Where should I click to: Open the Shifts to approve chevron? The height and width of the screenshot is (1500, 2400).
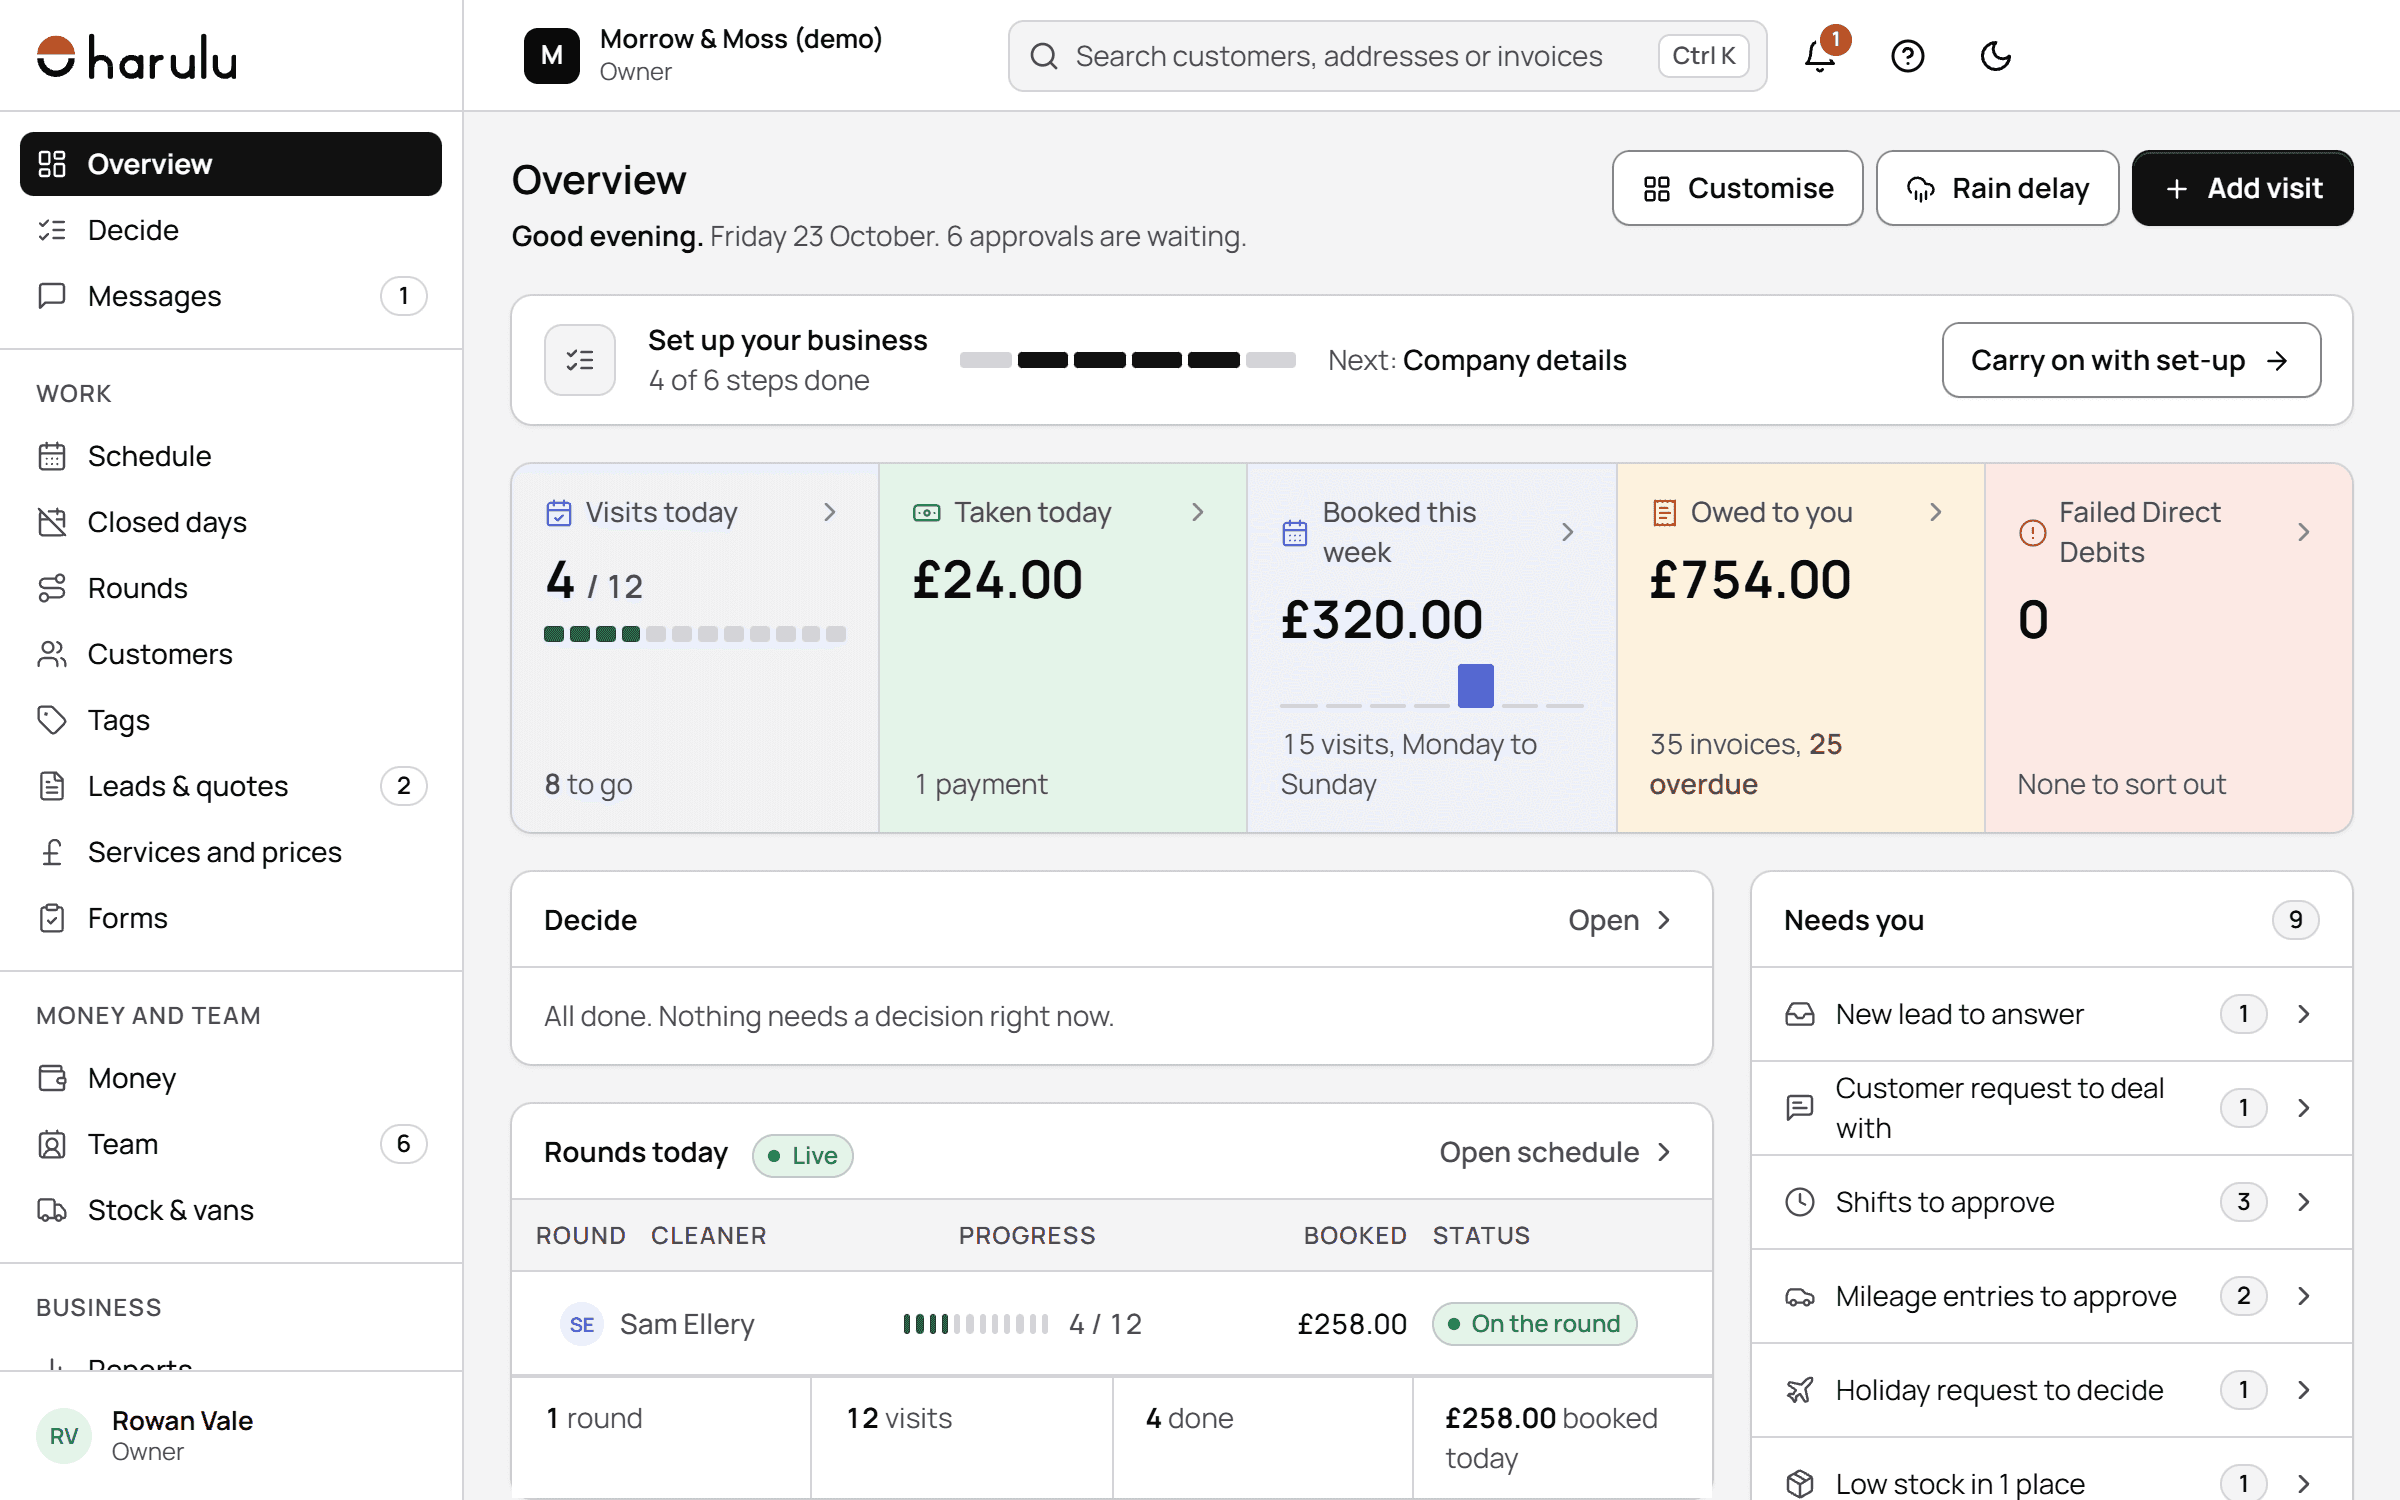(x=2303, y=1202)
